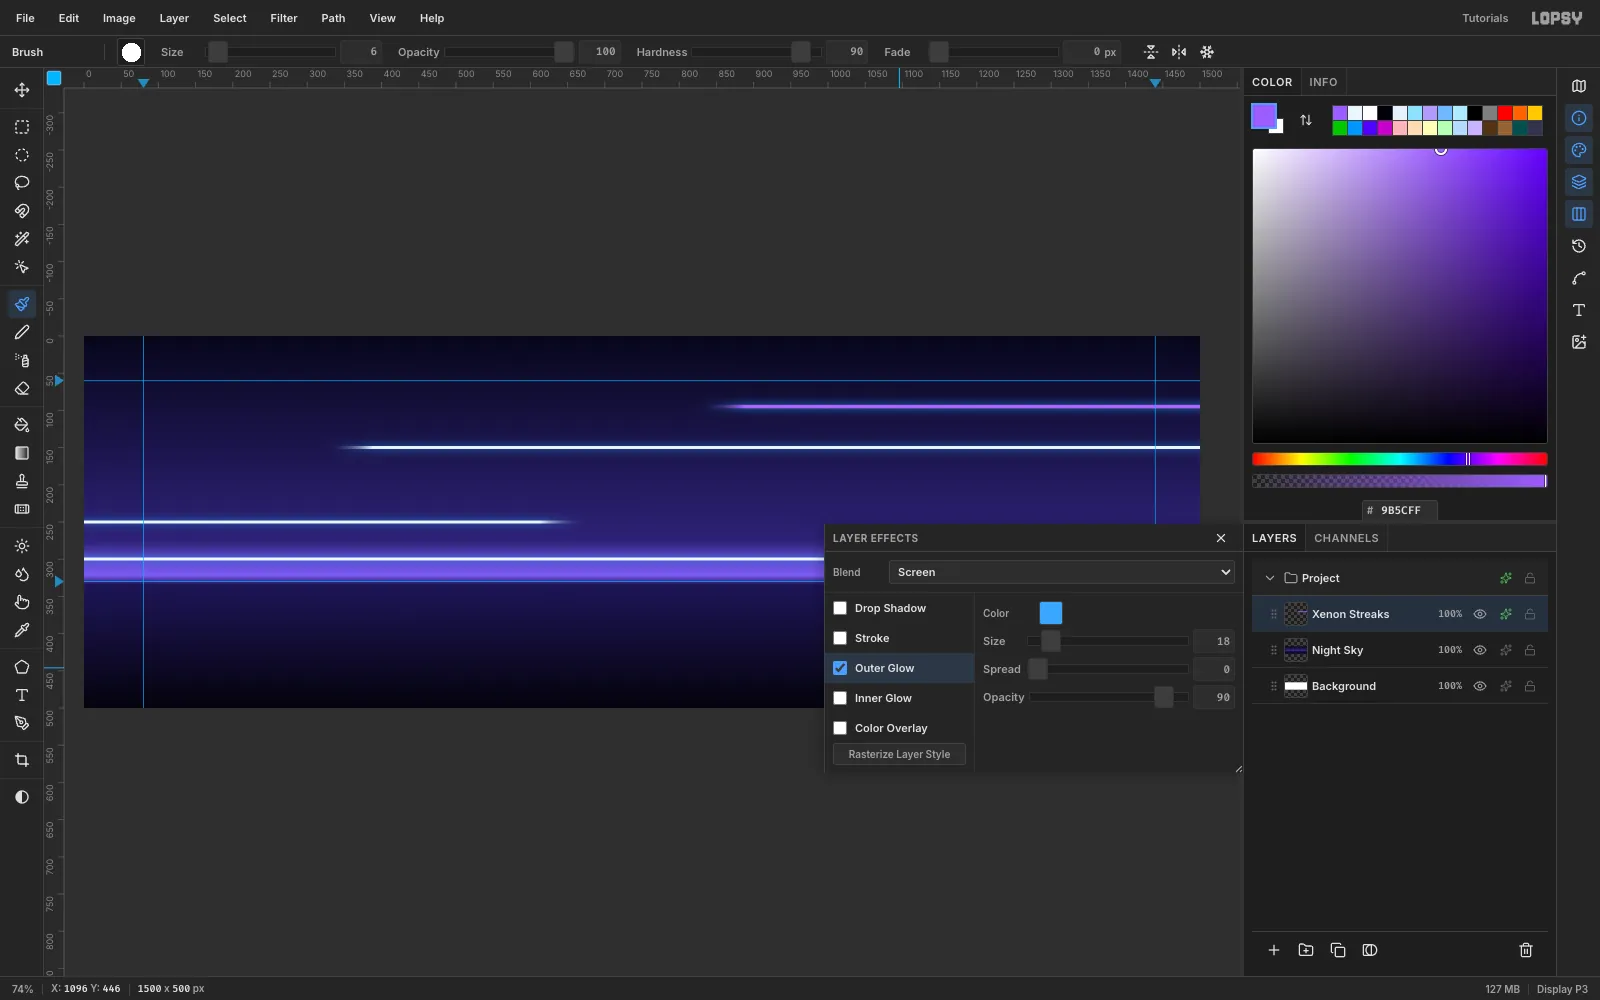
Task: Create a new layer group
Action: pos(1306,950)
